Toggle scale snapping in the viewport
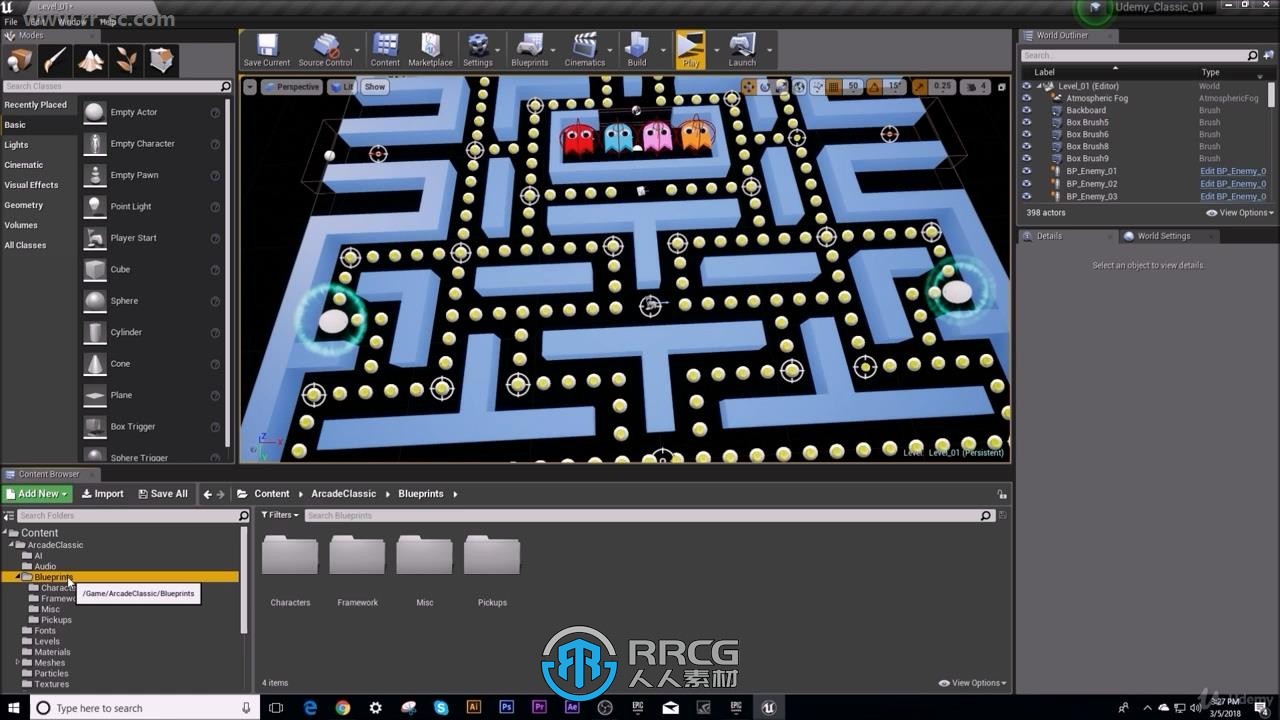 [x=920, y=87]
